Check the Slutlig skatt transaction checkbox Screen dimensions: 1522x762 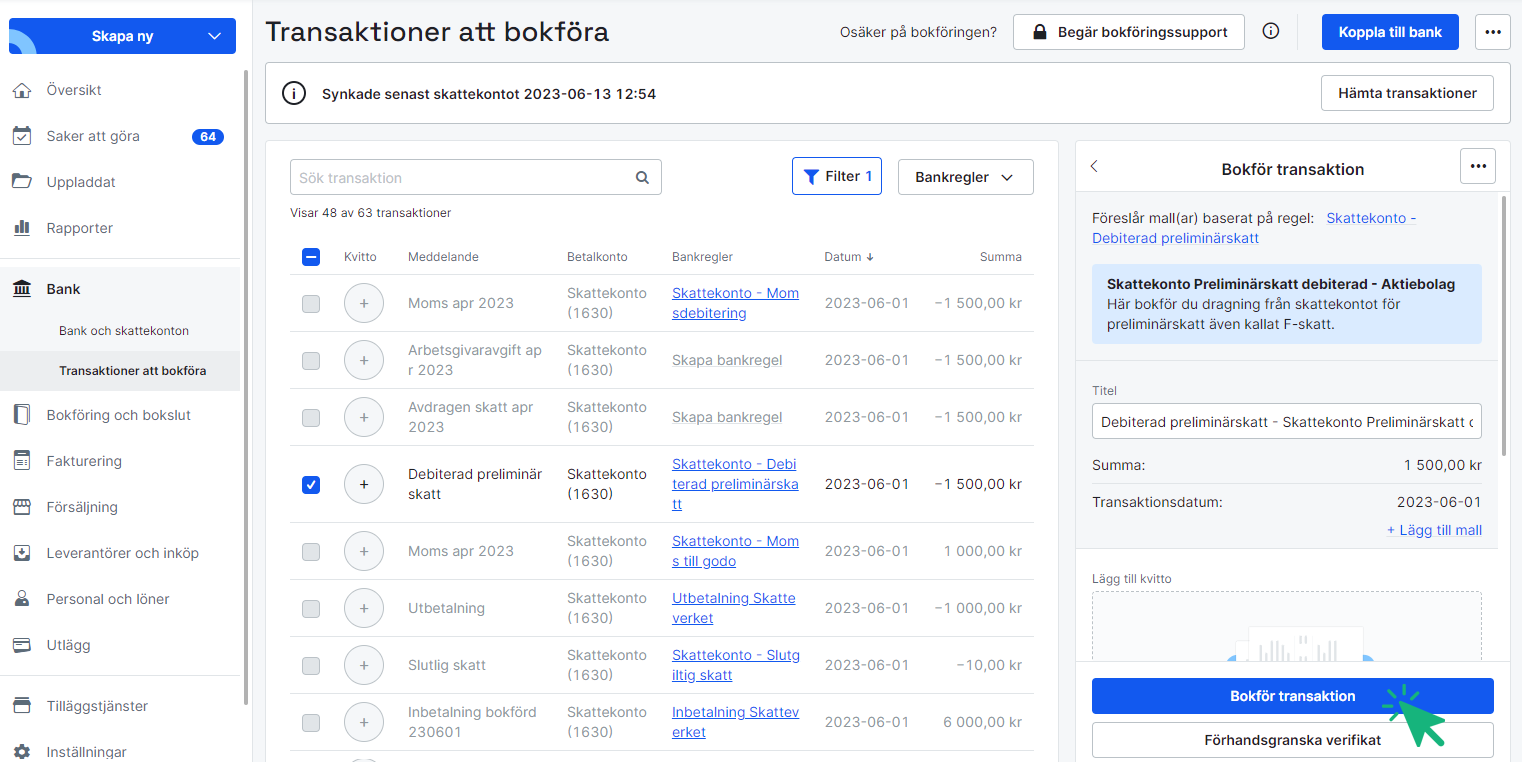(x=311, y=666)
